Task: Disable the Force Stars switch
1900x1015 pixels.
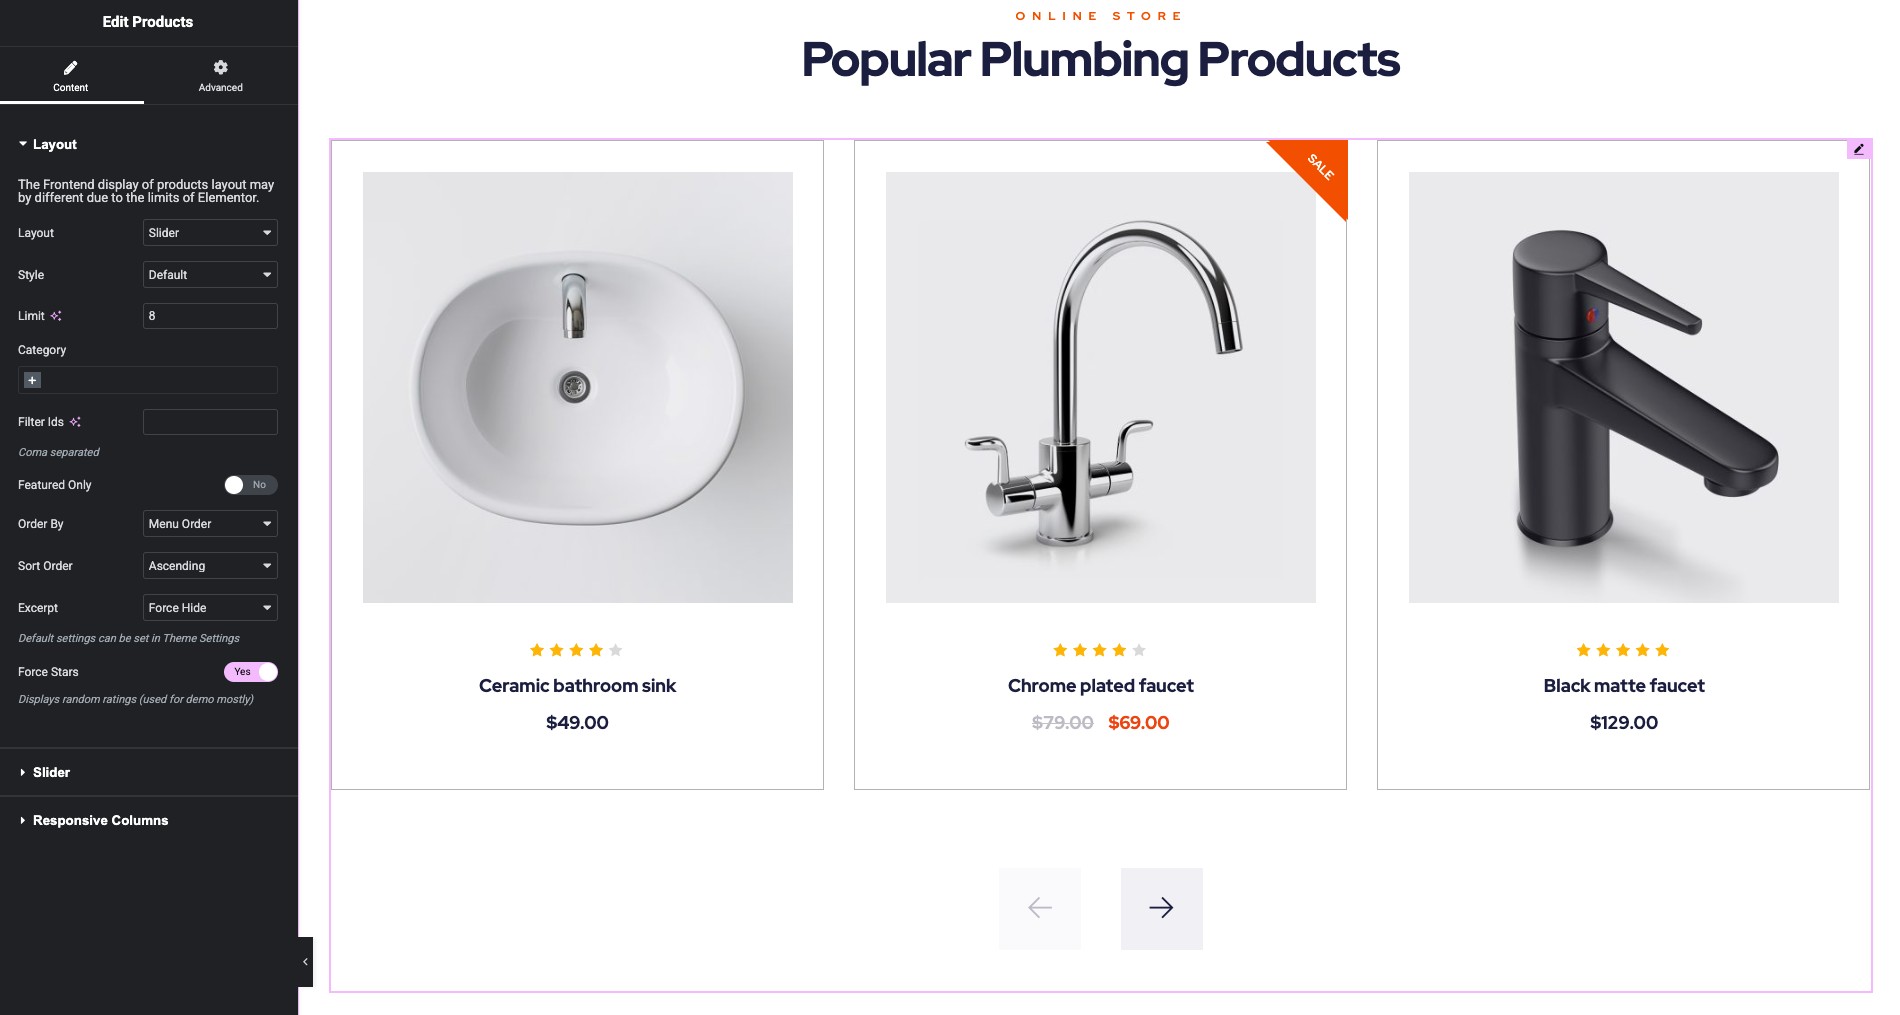Action: (250, 672)
